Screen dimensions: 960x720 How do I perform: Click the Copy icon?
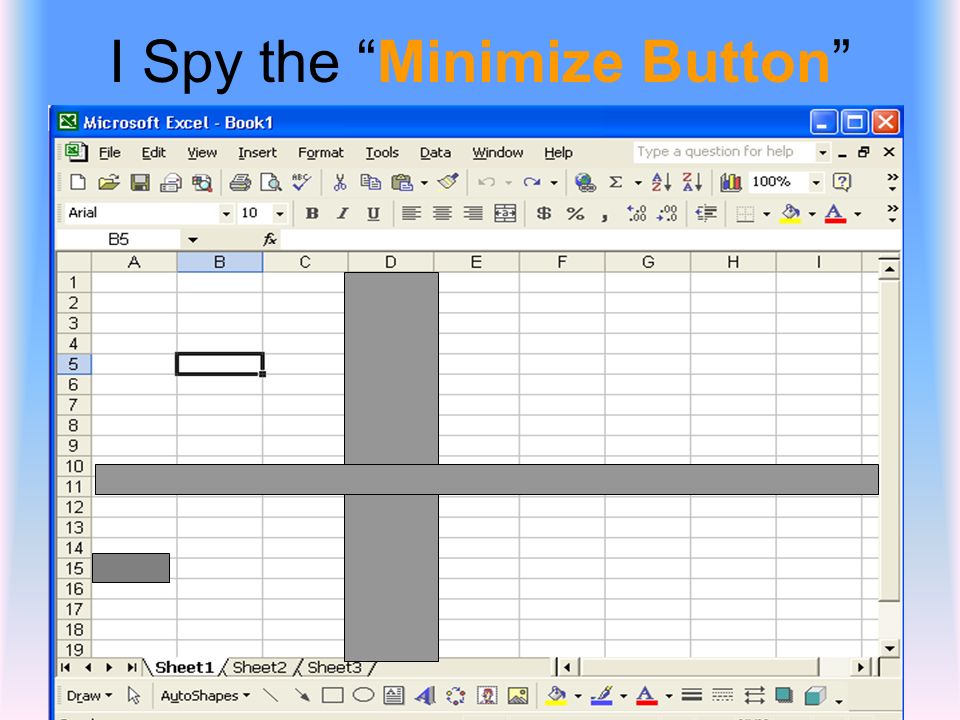point(370,182)
